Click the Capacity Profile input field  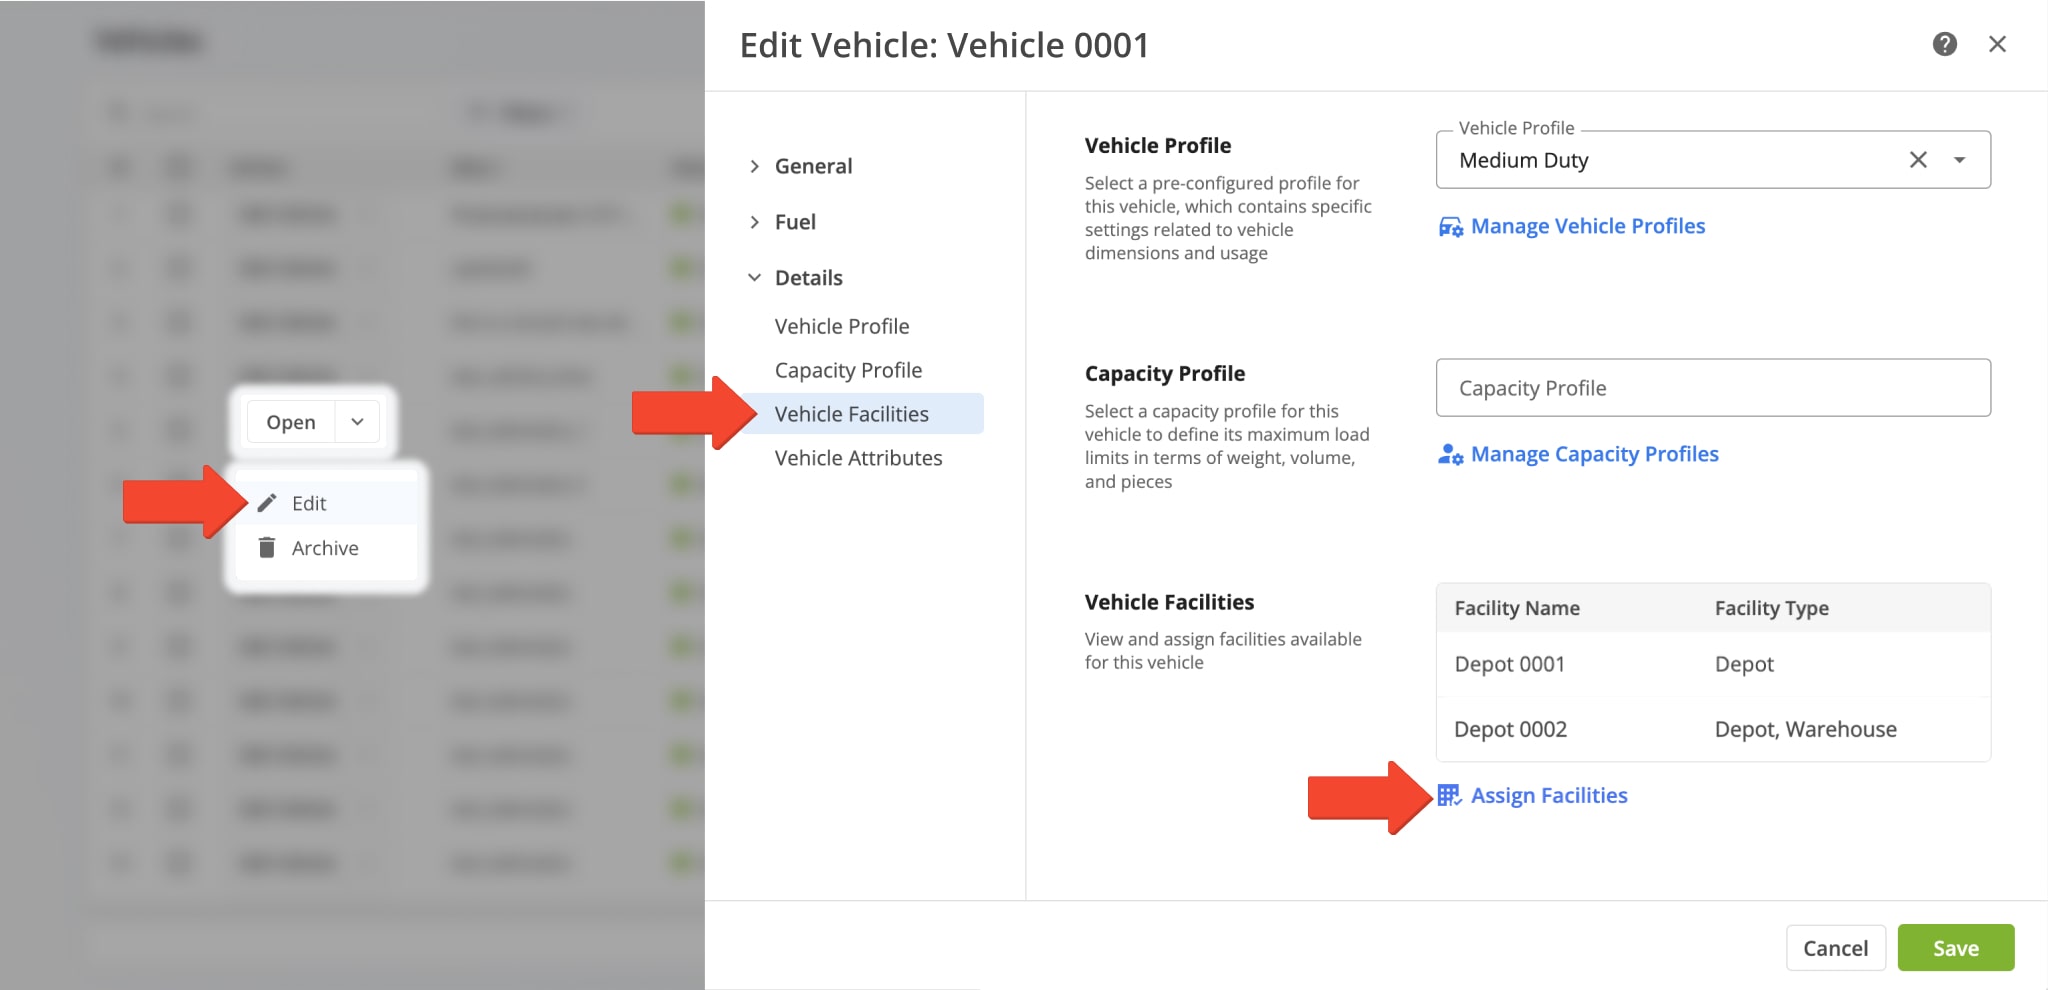pyautogui.click(x=1713, y=388)
